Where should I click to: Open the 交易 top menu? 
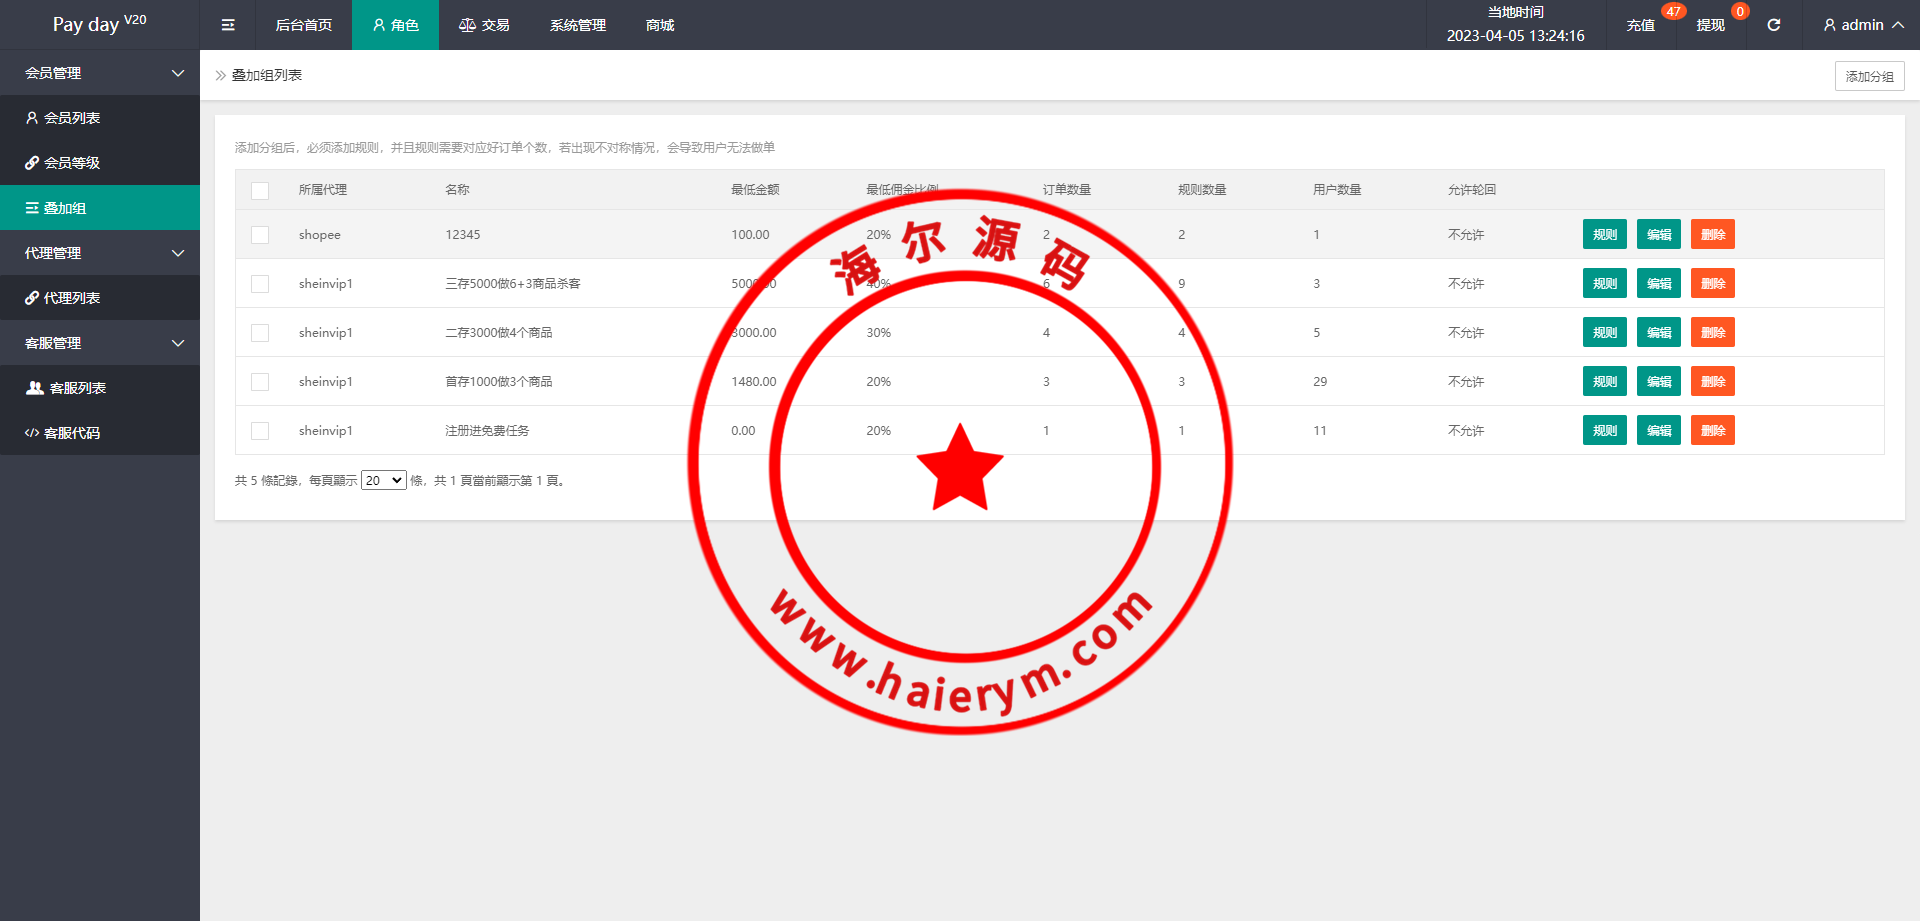tap(484, 25)
